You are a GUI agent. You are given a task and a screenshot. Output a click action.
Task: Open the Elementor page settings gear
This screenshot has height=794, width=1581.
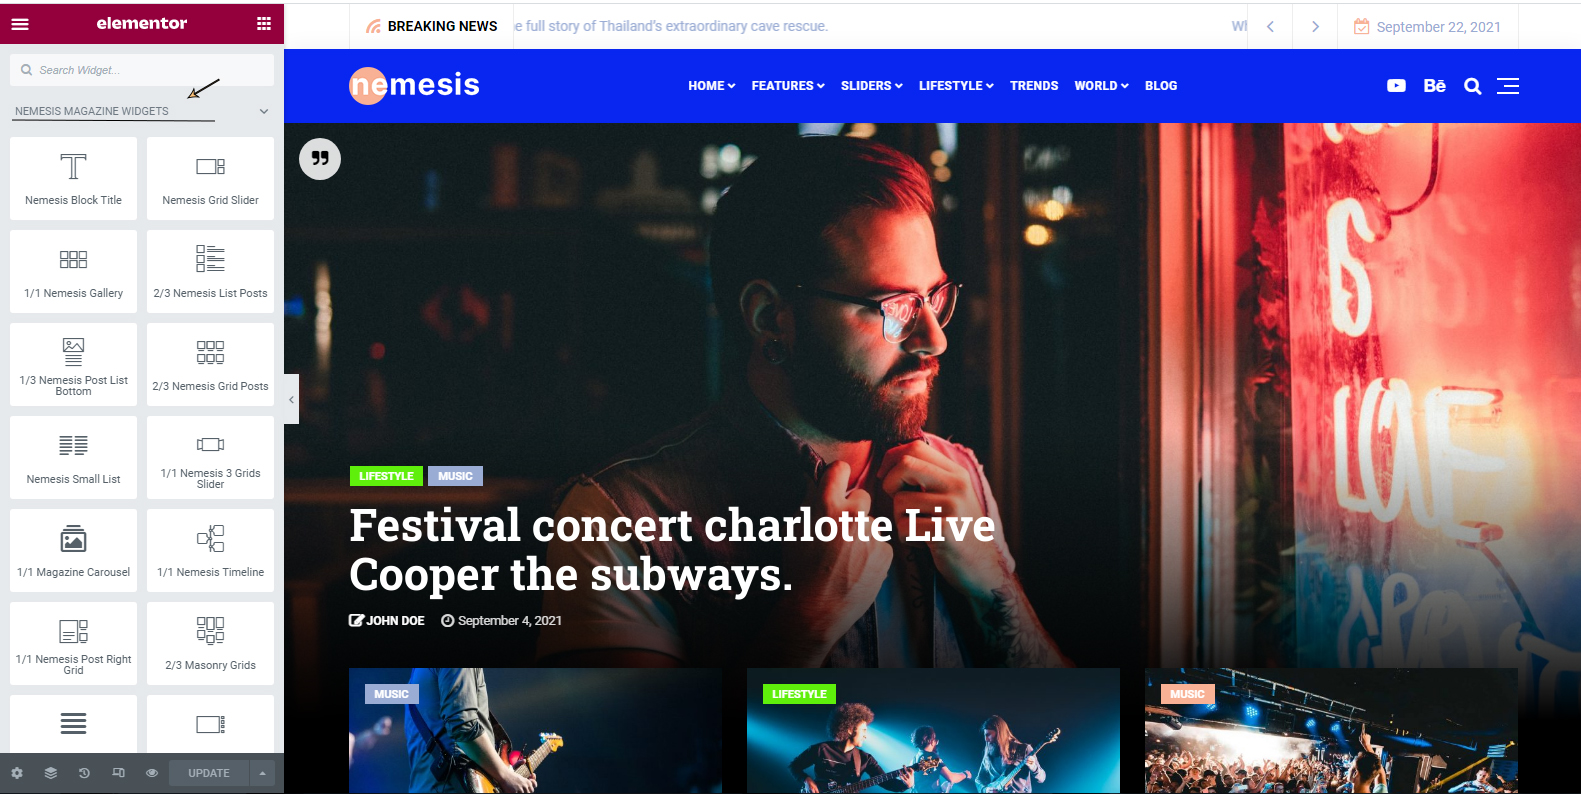point(17,773)
